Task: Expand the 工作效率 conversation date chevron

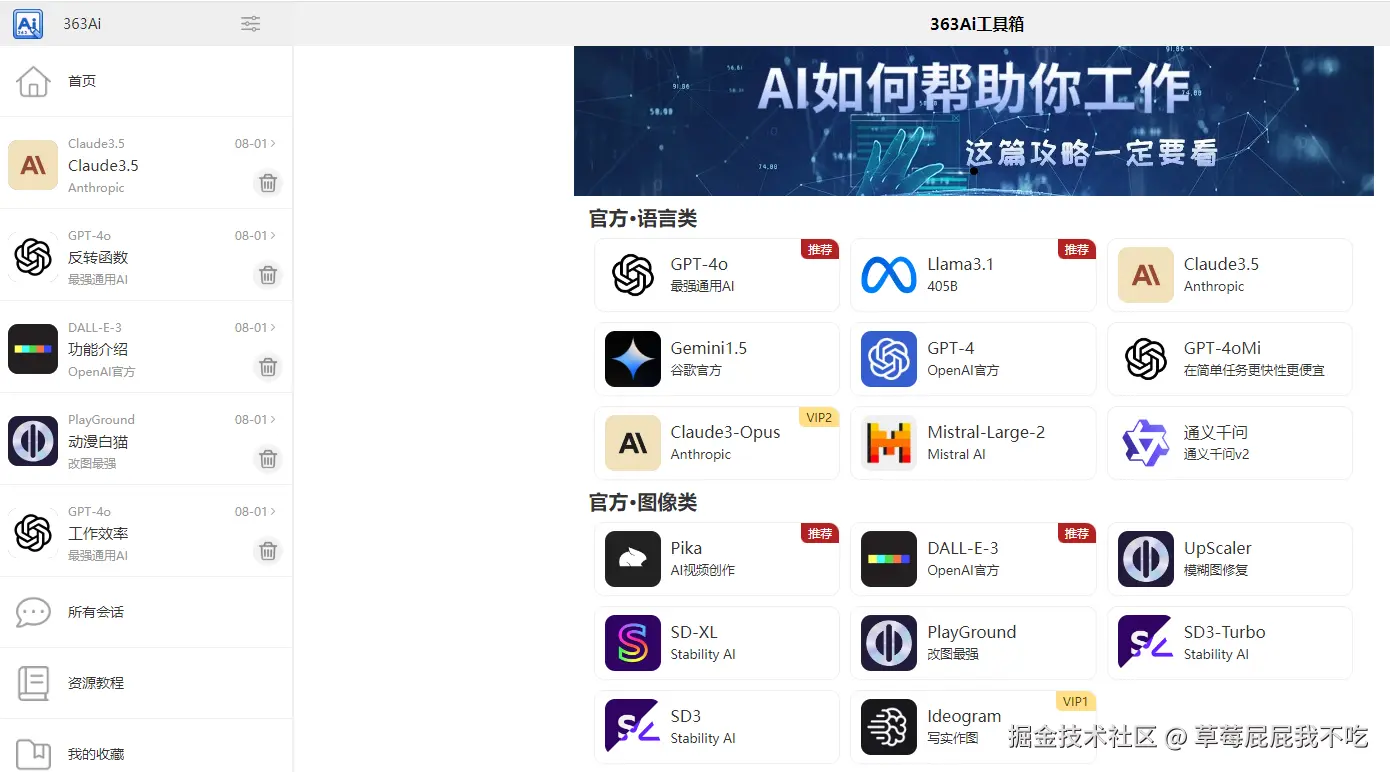Action: 274,512
